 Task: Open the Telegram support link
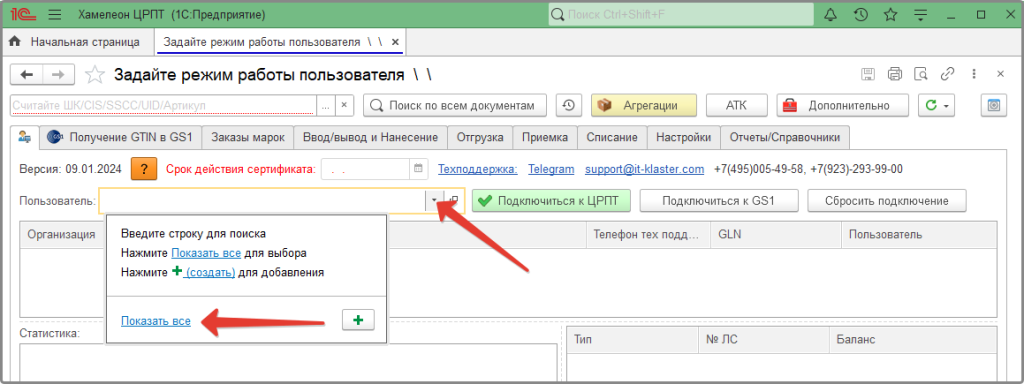[551, 169]
